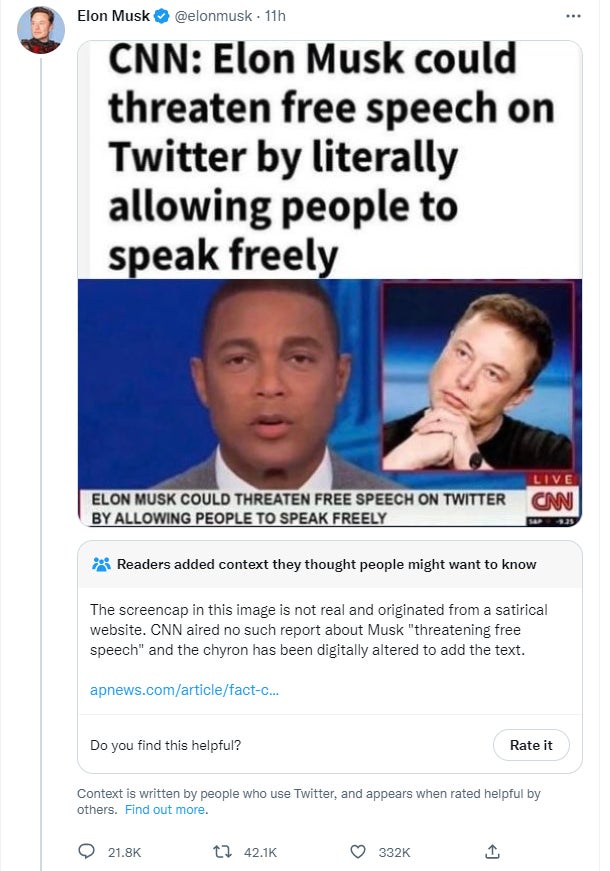Click the Elon Musk display name
The image size is (610, 871).
tap(113, 17)
